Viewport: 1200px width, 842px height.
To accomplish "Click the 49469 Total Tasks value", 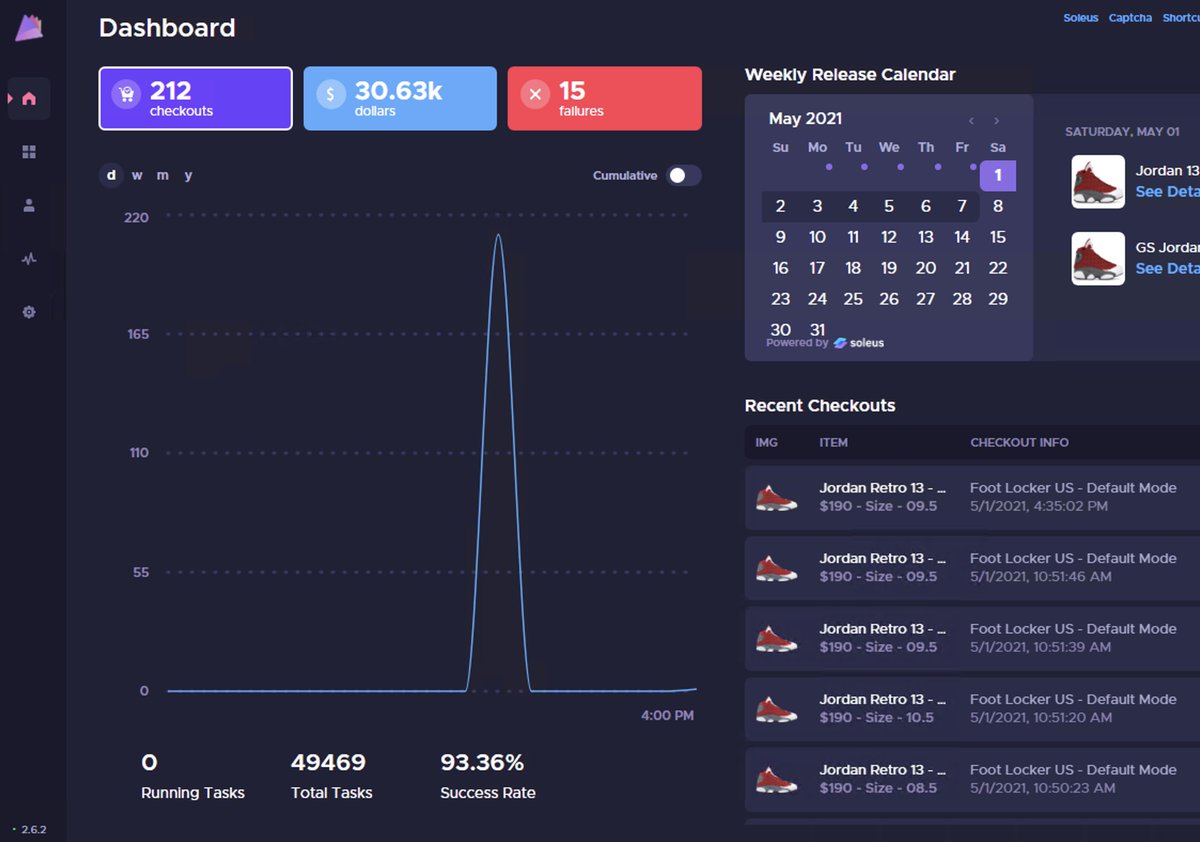I will tap(329, 763).
